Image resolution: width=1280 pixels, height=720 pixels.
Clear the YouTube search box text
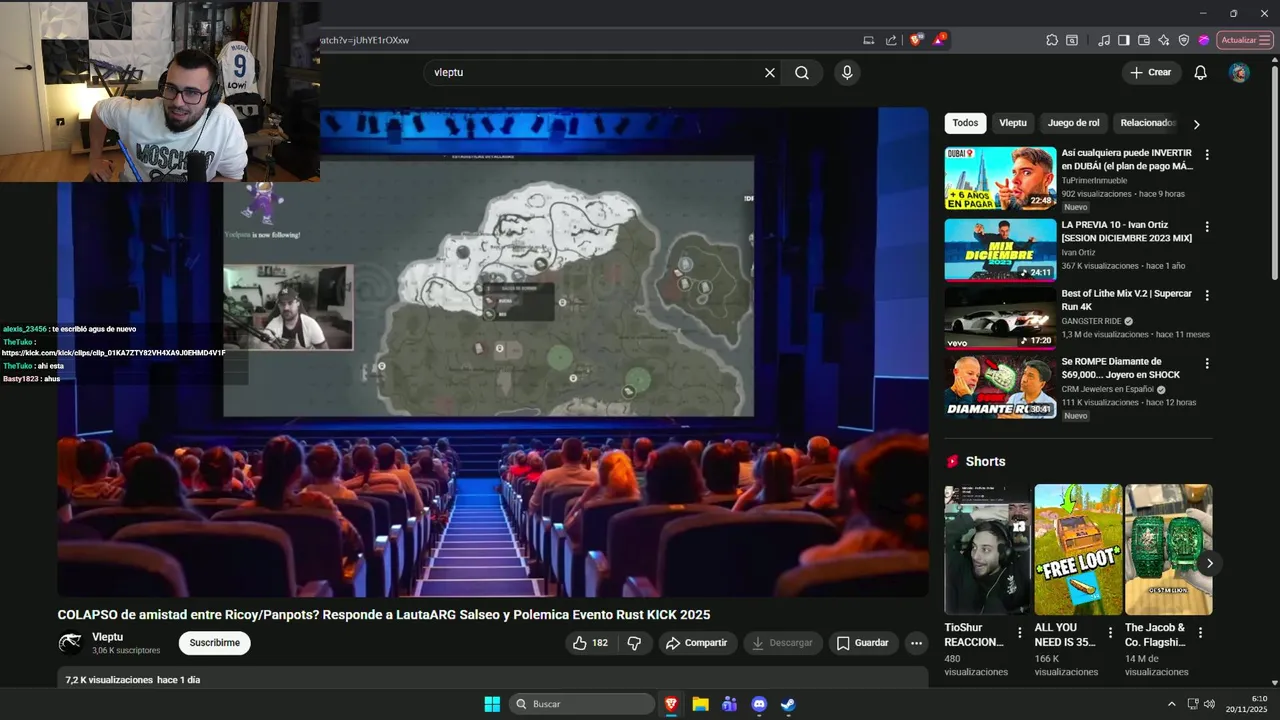coord(770,72)
